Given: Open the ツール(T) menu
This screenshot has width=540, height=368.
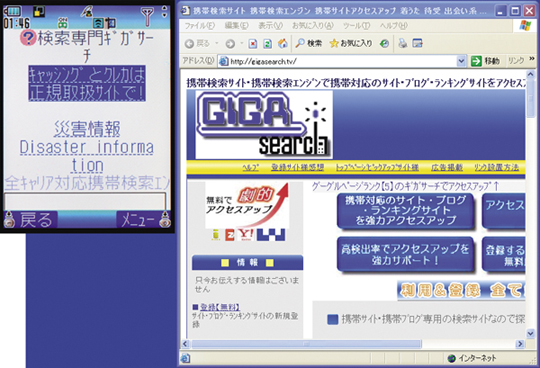Looking at the screenshot, I should pyautogui.click(x=356, y=26).
